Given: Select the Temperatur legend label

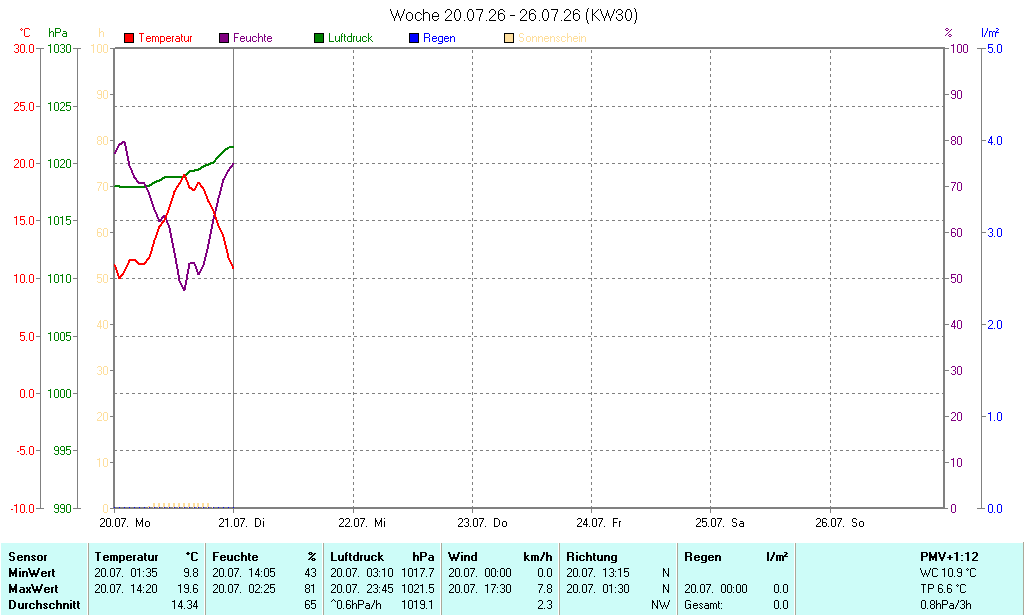Looking at the screenshot, I should tap(165, 38).
